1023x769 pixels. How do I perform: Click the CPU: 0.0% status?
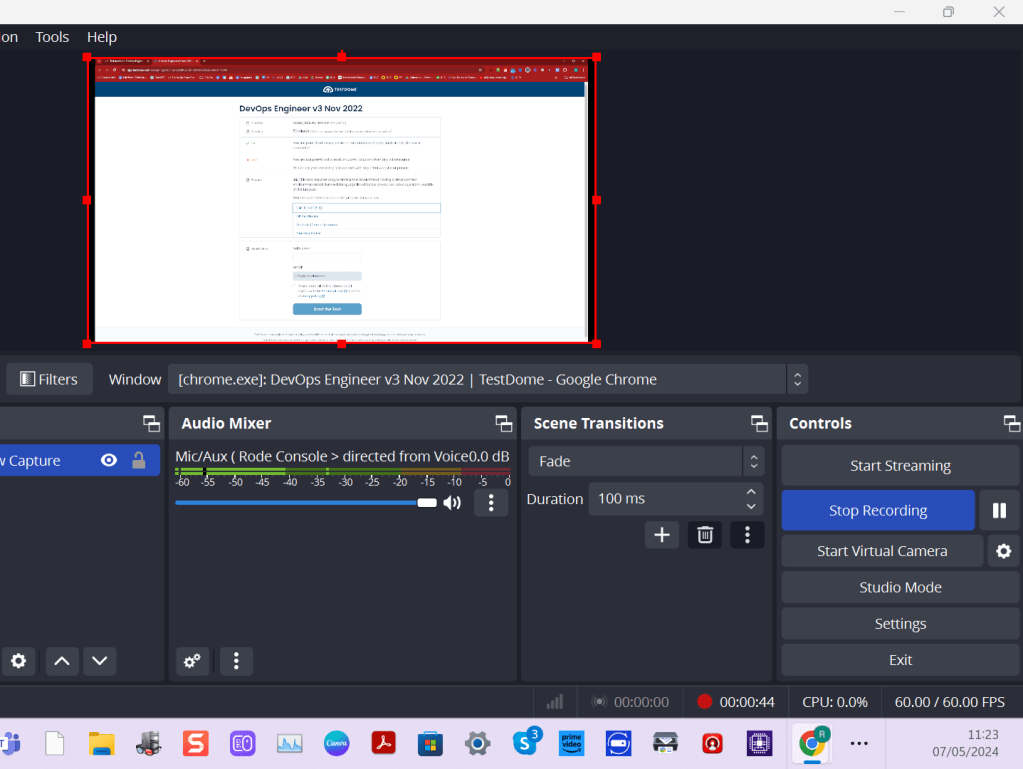tap(834, 702)
